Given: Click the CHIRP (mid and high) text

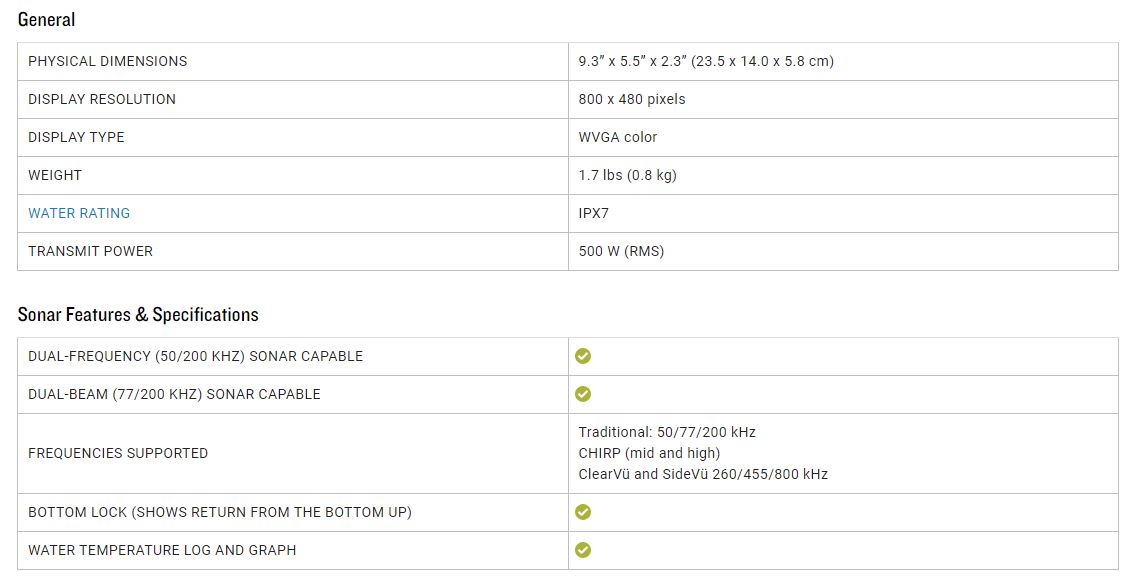Looking at the screenshot, I should point(649,453).
